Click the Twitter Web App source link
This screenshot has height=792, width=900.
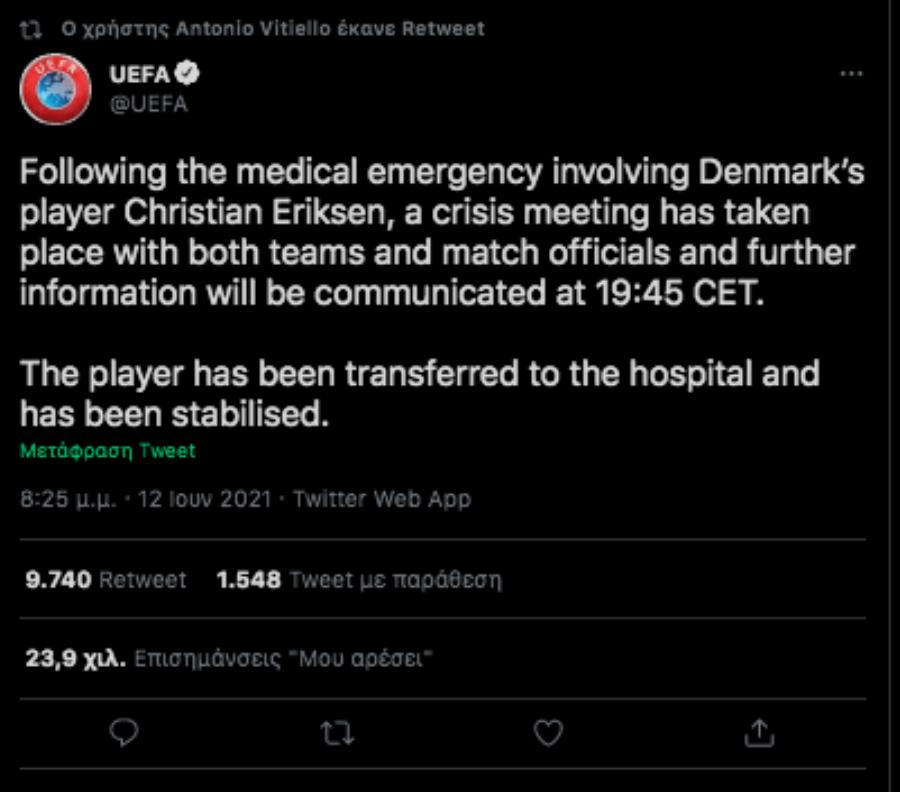381,498
